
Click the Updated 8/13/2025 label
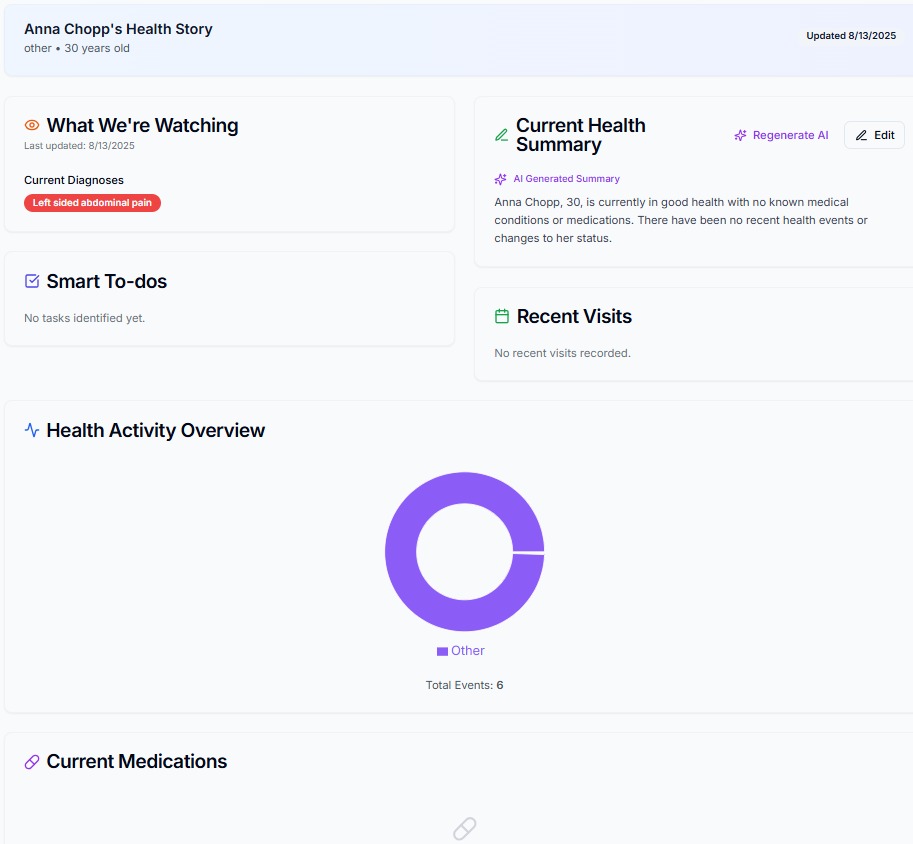coord(851,35)
